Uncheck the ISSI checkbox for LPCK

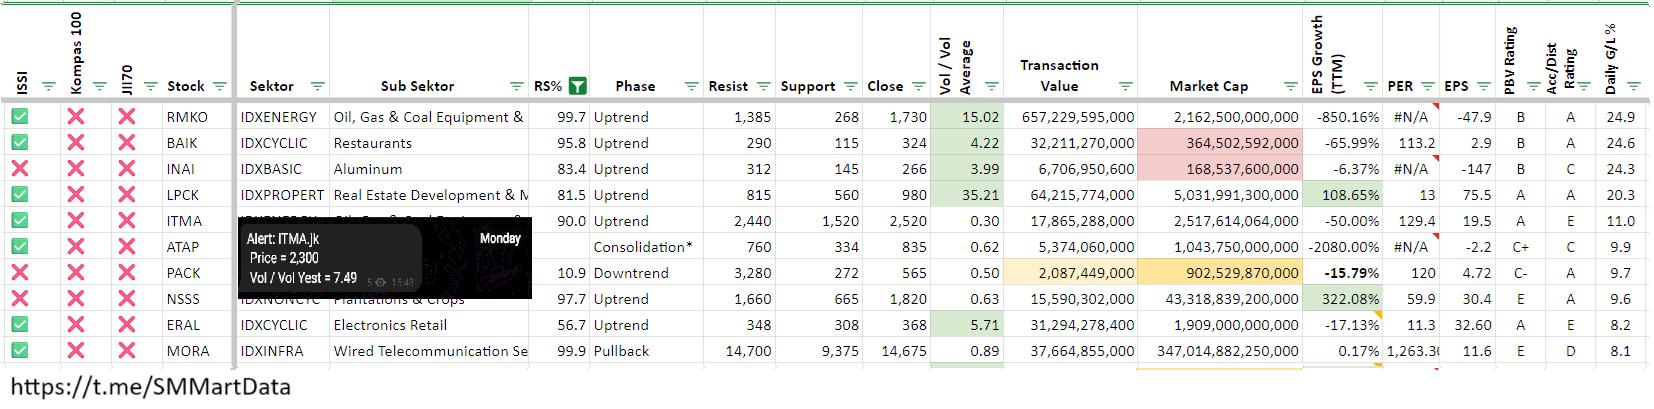pos(20,195)
